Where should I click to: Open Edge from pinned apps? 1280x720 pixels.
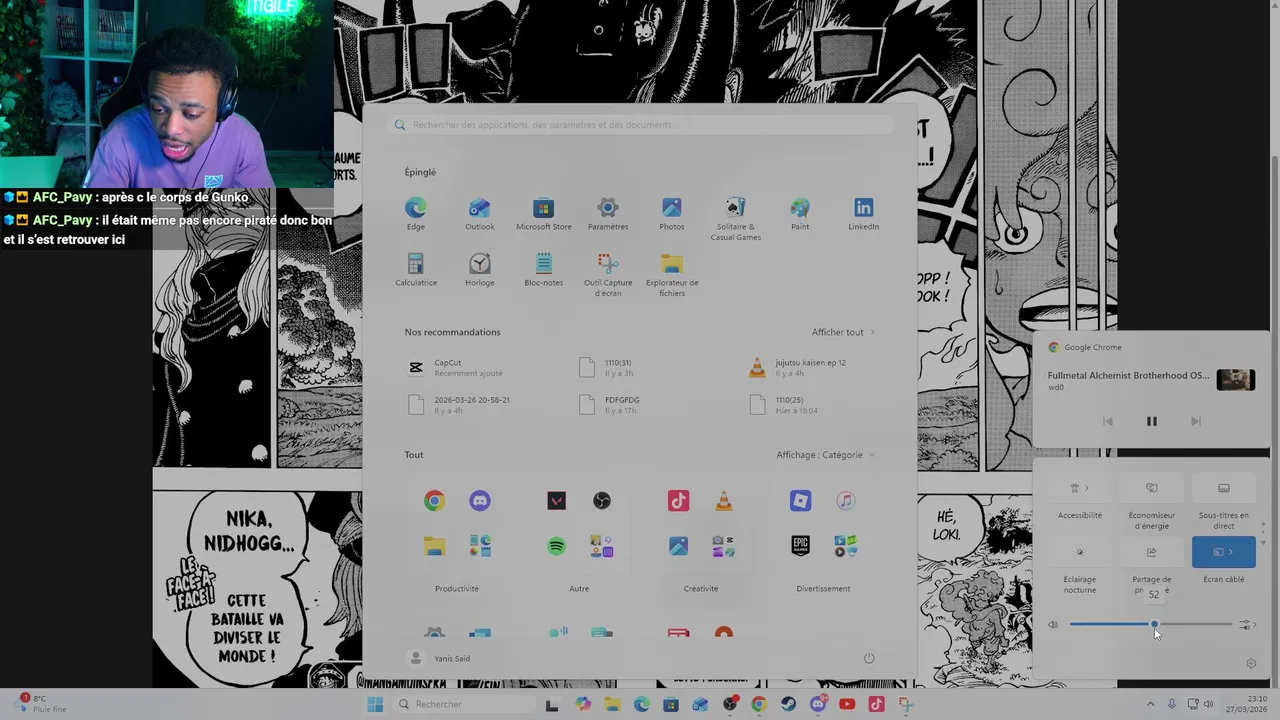click(416, 213)
